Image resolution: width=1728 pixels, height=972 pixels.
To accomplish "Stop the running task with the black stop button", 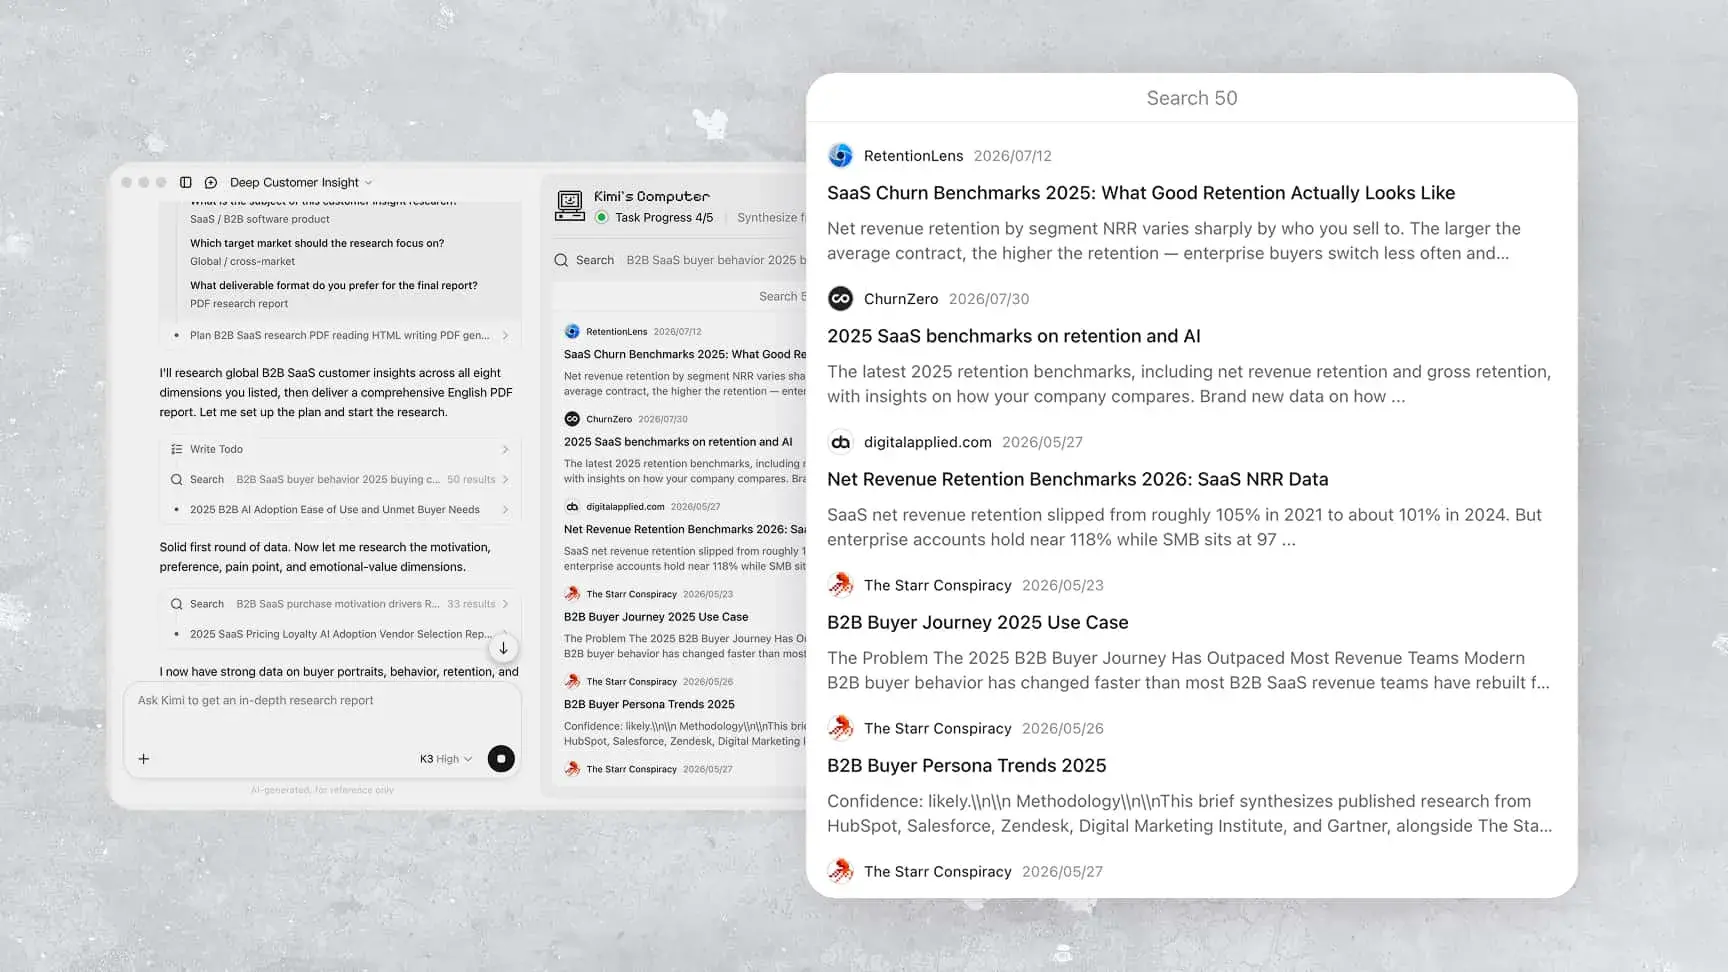I will (x=501, y=759).
